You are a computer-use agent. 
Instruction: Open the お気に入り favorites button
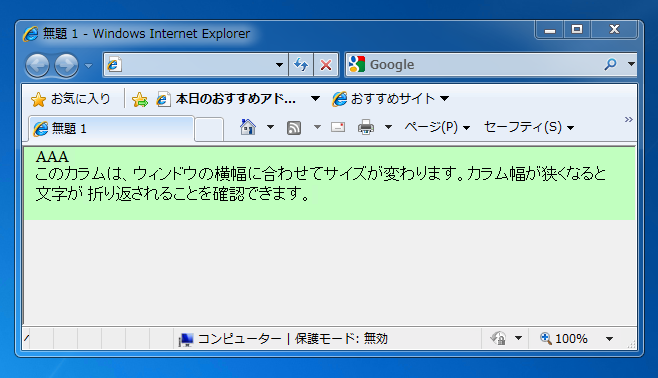point(70,99)
